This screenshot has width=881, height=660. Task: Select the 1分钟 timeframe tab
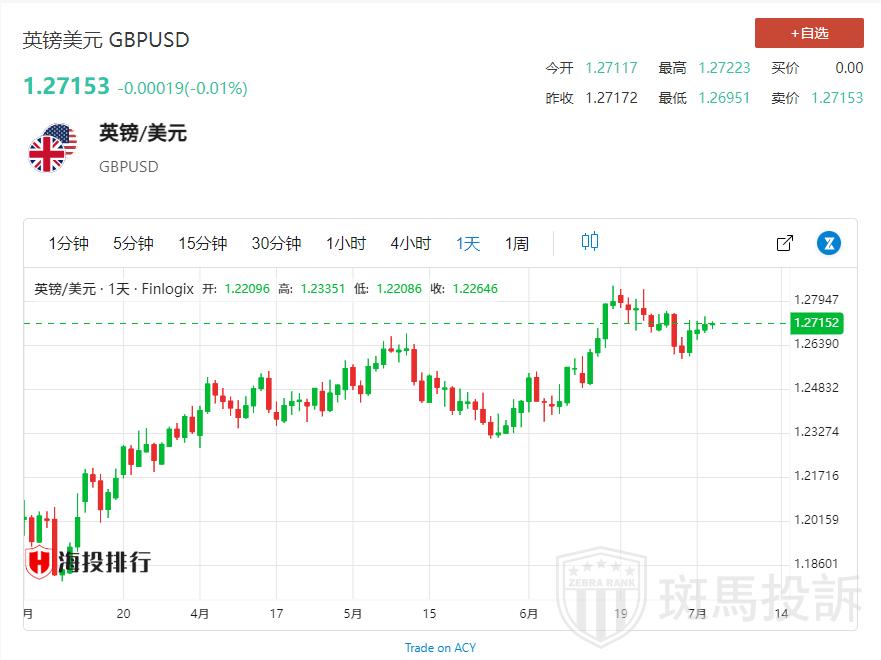[x=69, y=243]
